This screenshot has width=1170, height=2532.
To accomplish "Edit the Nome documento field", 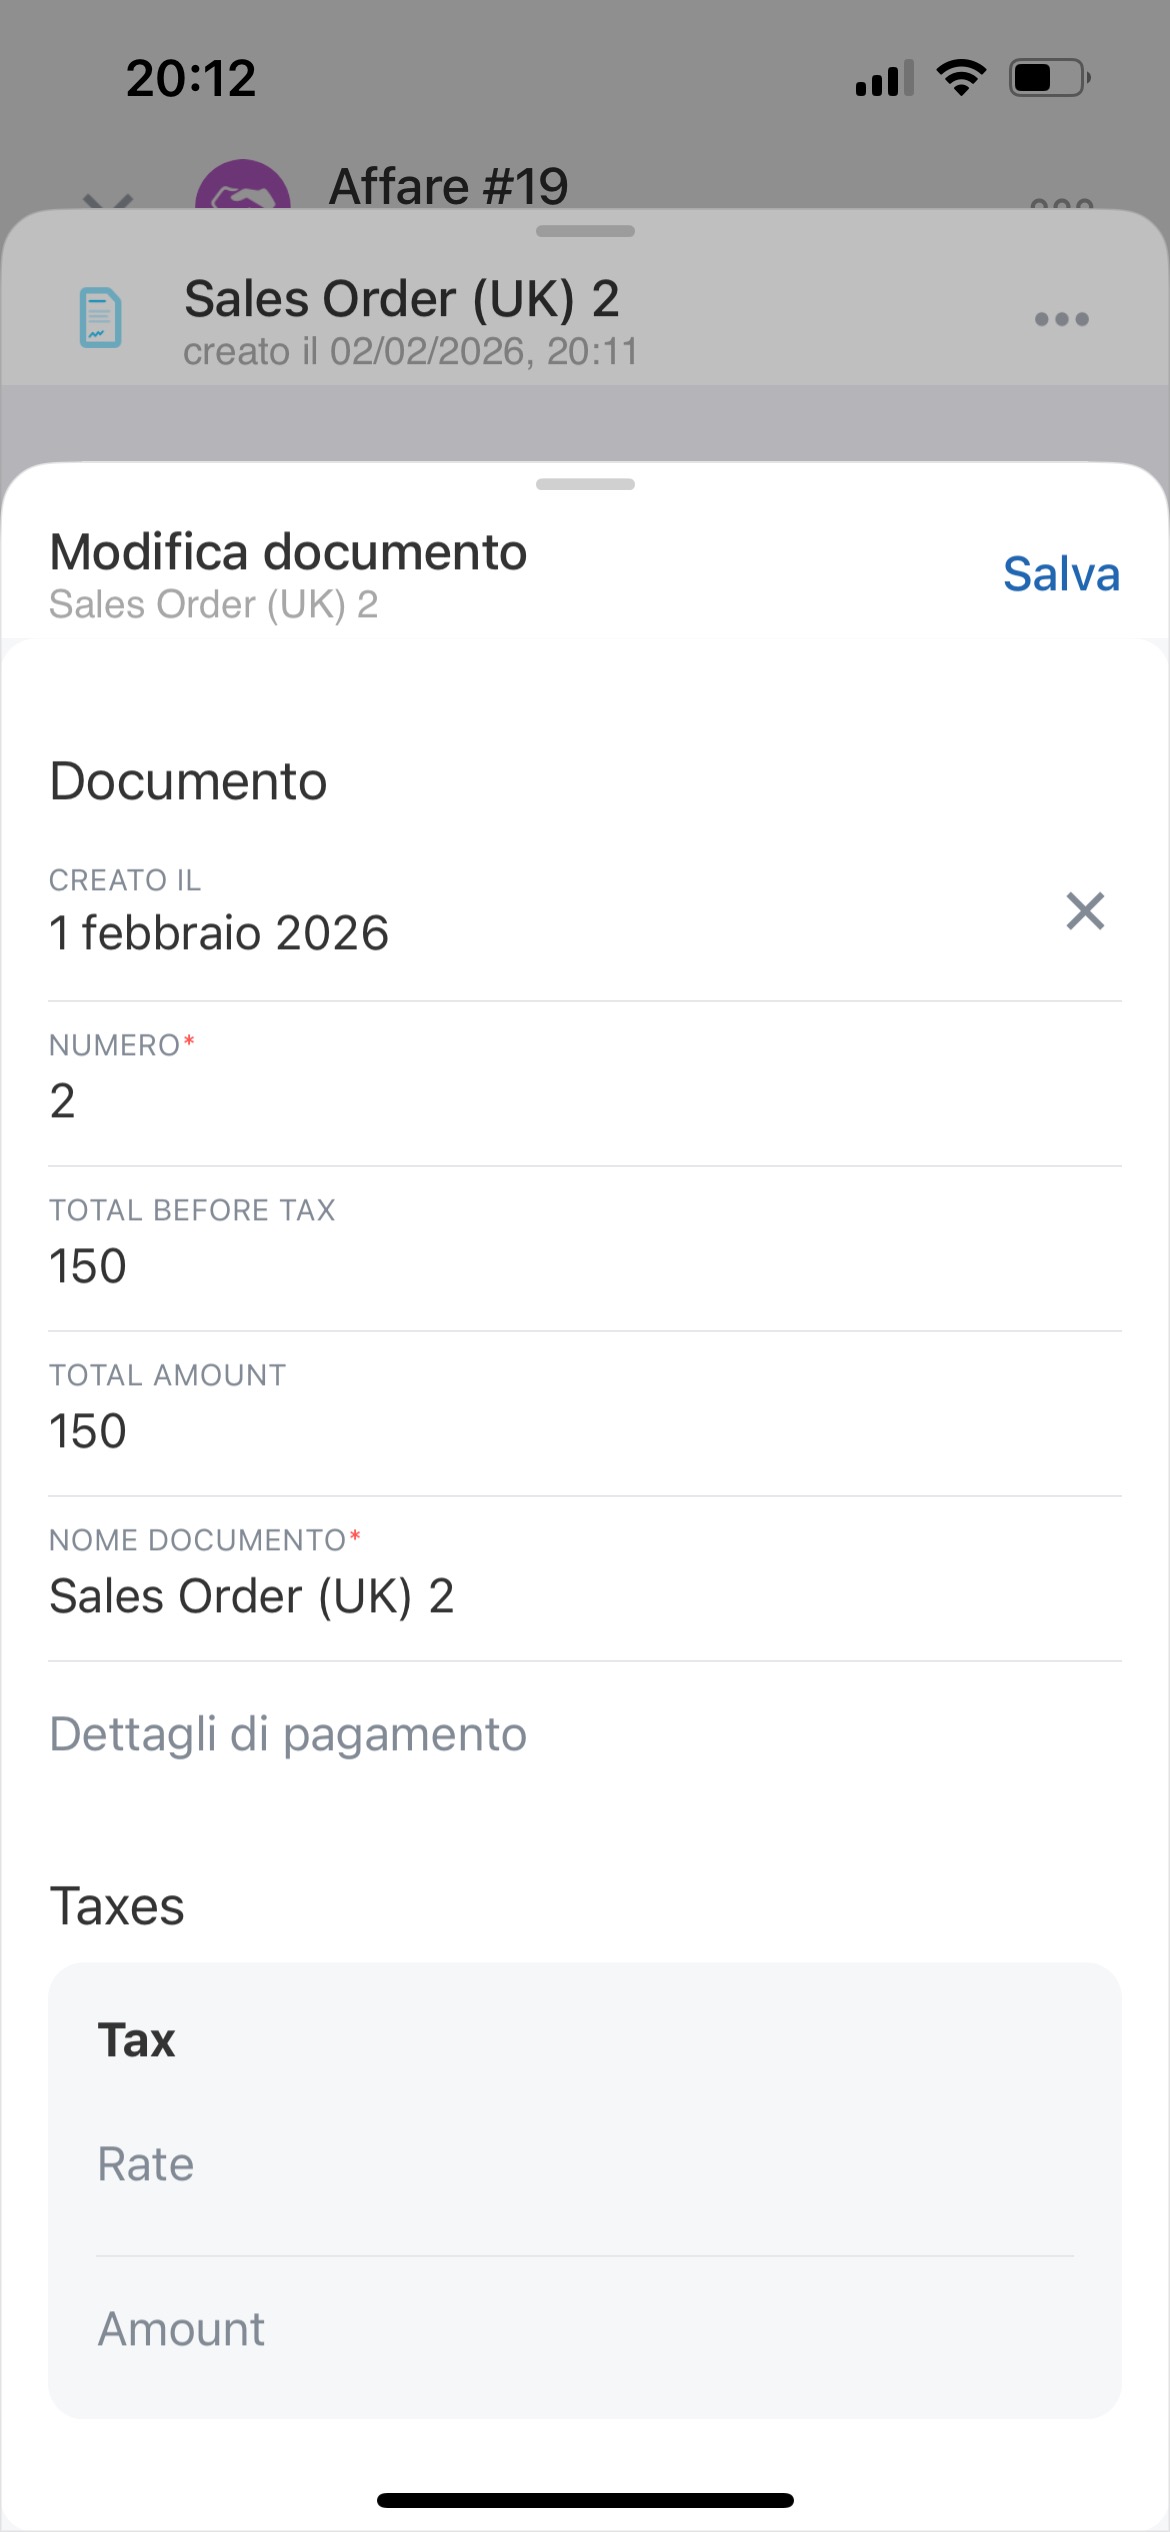I will click(584, 1596).
